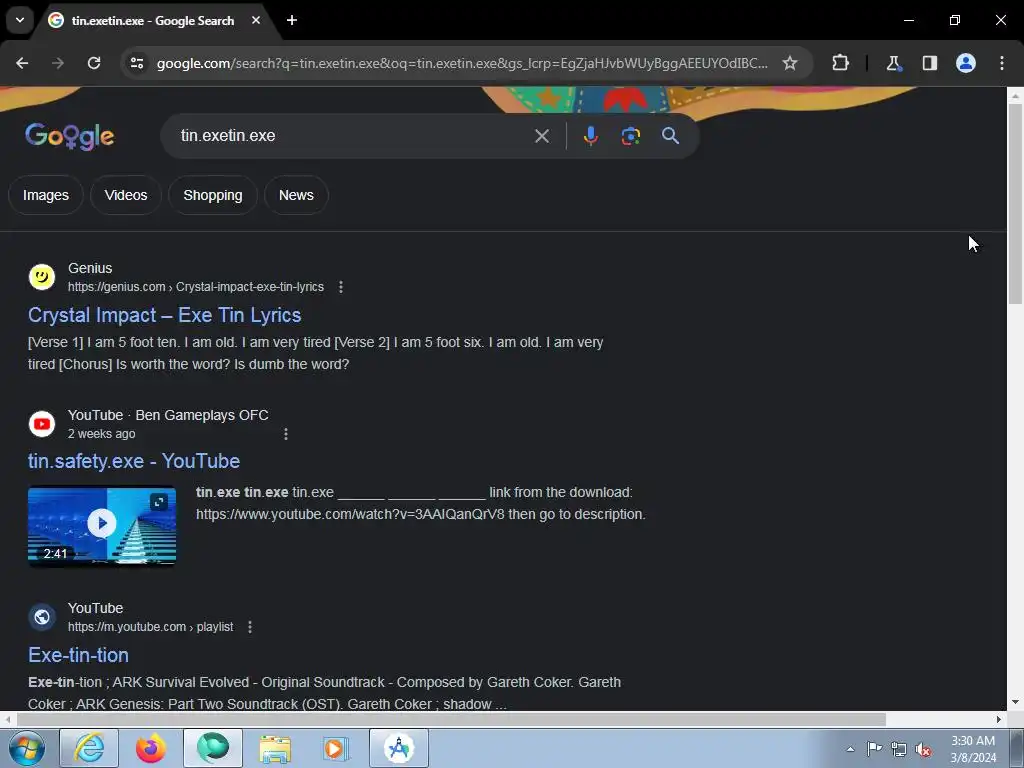
Task: Reload the current page
Action: [94, 63]
